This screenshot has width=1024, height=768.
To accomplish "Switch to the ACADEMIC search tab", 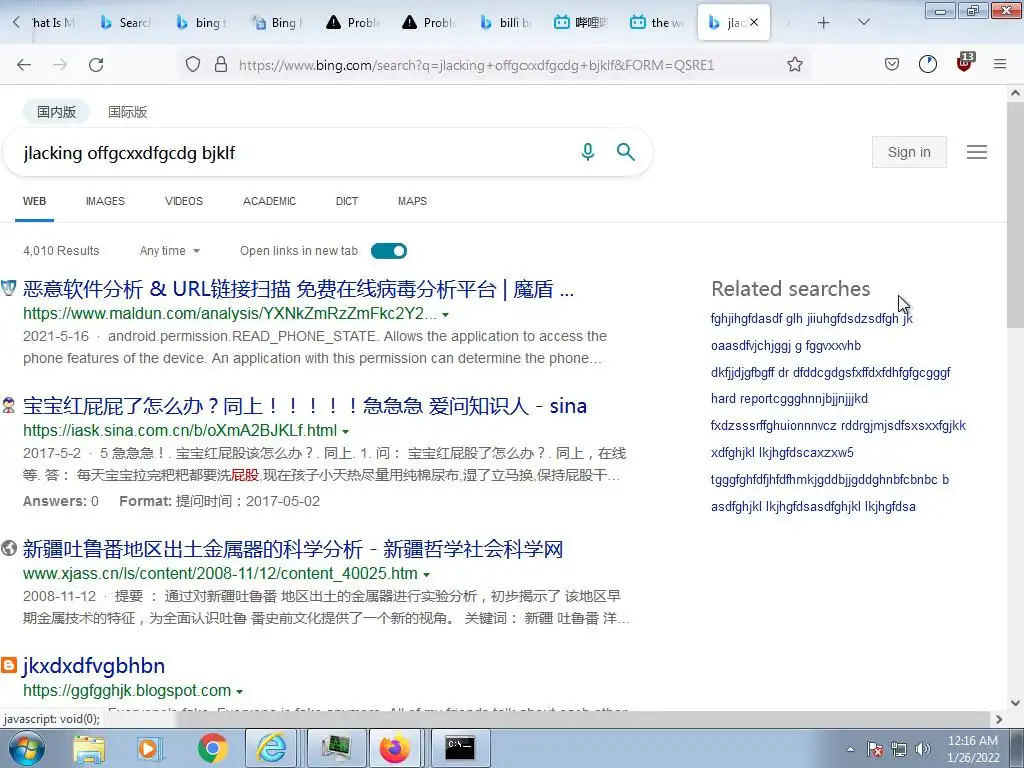I will click(269, 201).
